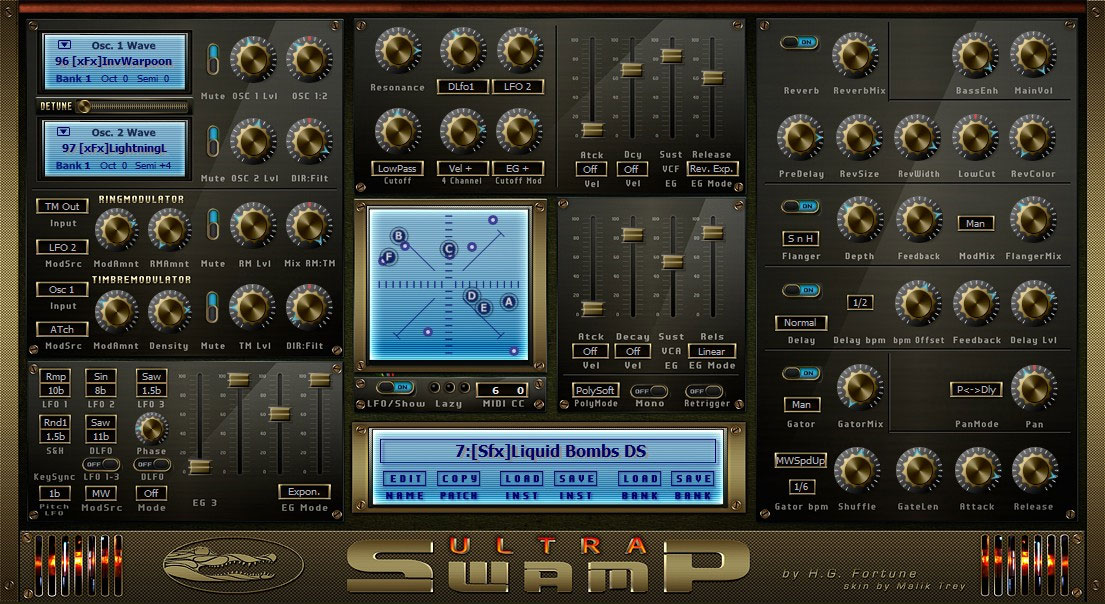Click the Gator bpm 1/6 value
This screenshot has height=604, width=1105.
pyautogui.click(x=801, y=486)
